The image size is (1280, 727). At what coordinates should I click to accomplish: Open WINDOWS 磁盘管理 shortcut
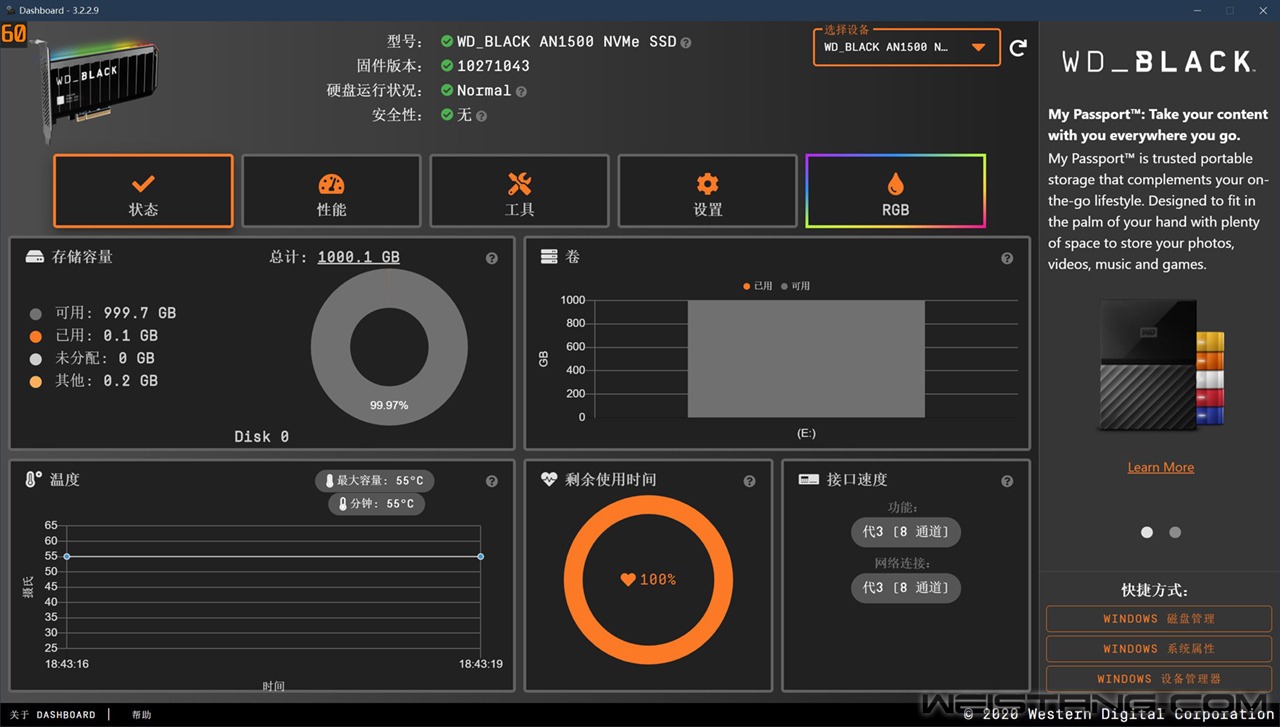[x=1159, y=619]
